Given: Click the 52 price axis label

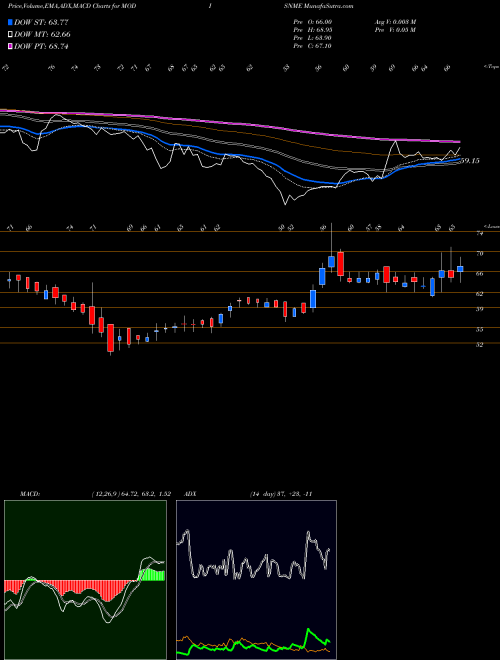Looking at the screenshot, I should pyautogui.click(x=479, y=345).
